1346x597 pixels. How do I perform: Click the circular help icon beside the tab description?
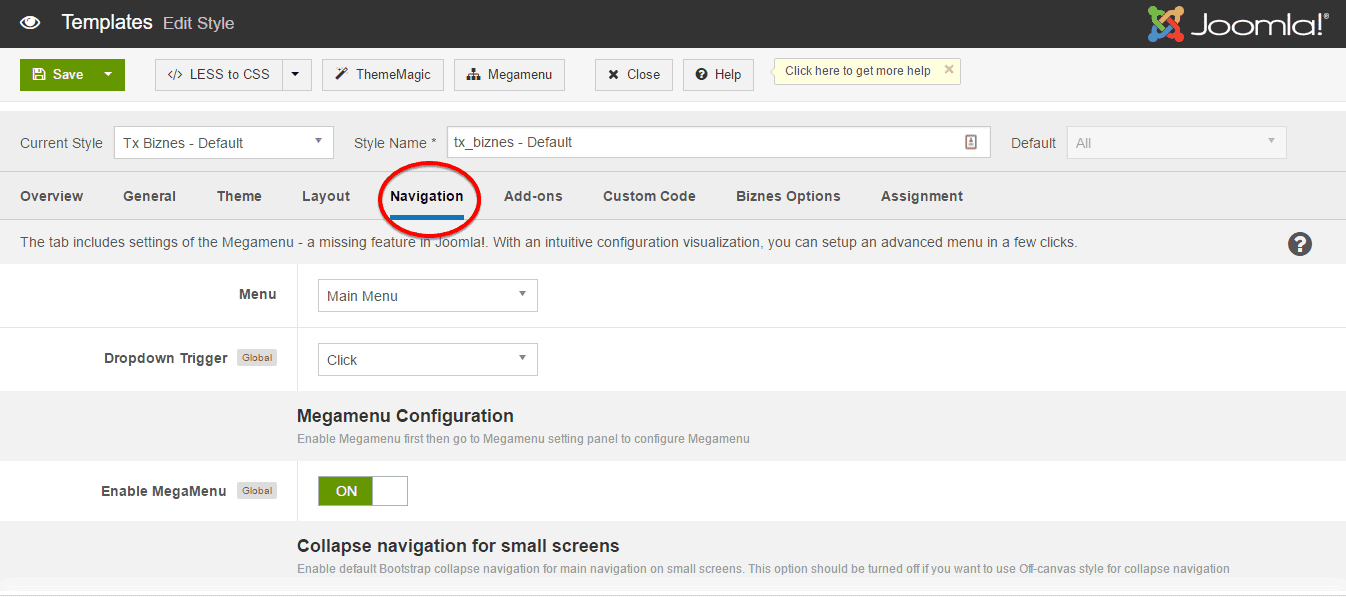click(1299, 243)
